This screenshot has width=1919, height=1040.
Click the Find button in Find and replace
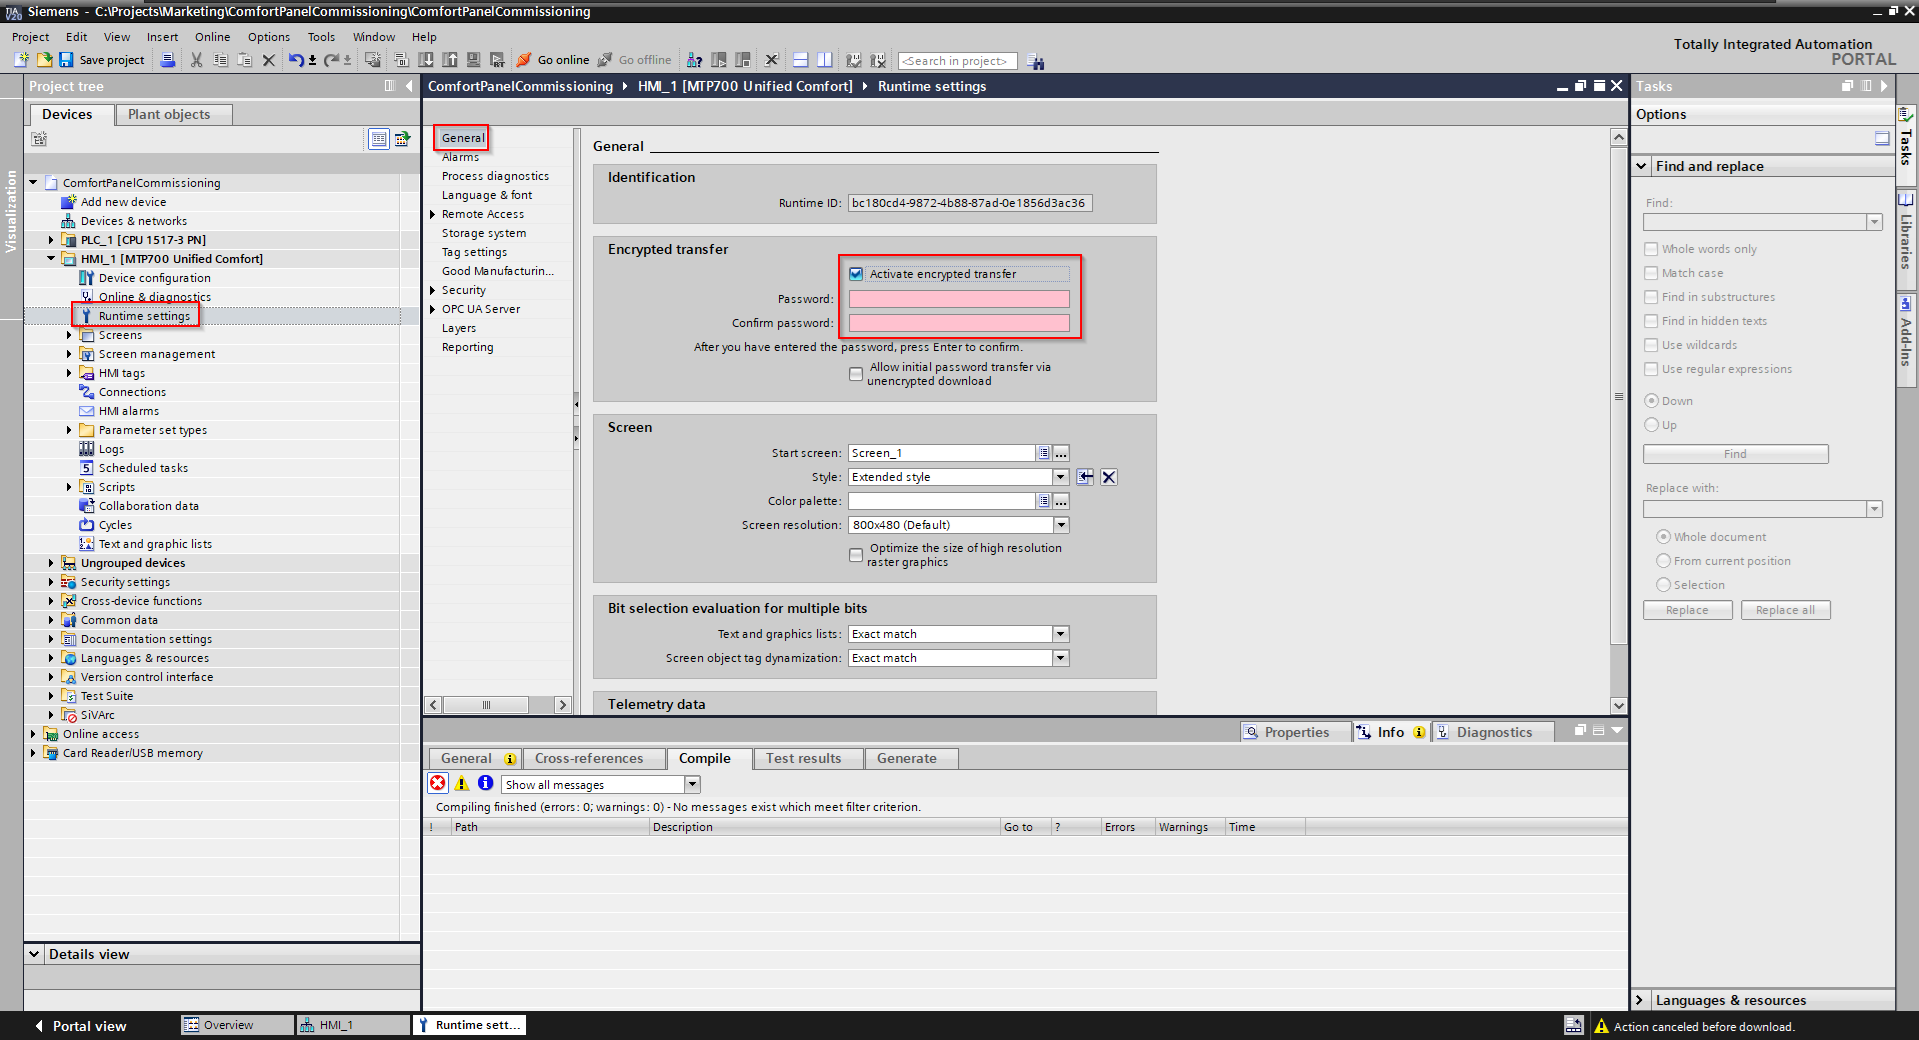tap(1735, 454)
